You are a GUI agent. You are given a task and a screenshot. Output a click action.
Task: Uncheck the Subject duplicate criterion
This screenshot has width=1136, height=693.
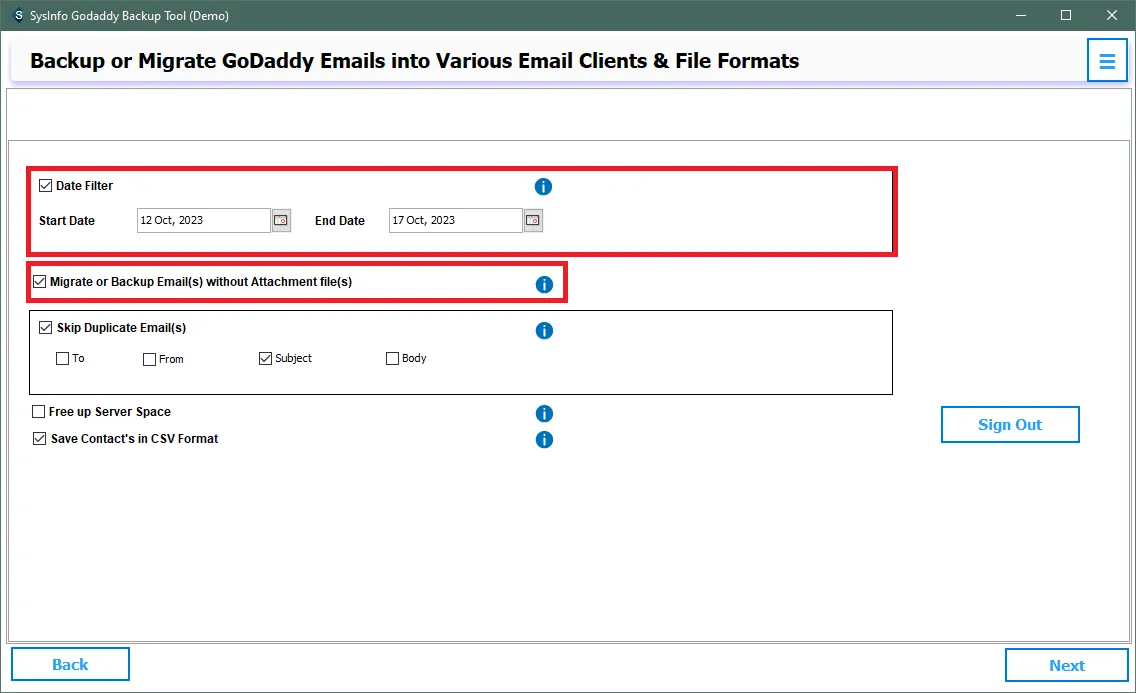coord(265,358)
